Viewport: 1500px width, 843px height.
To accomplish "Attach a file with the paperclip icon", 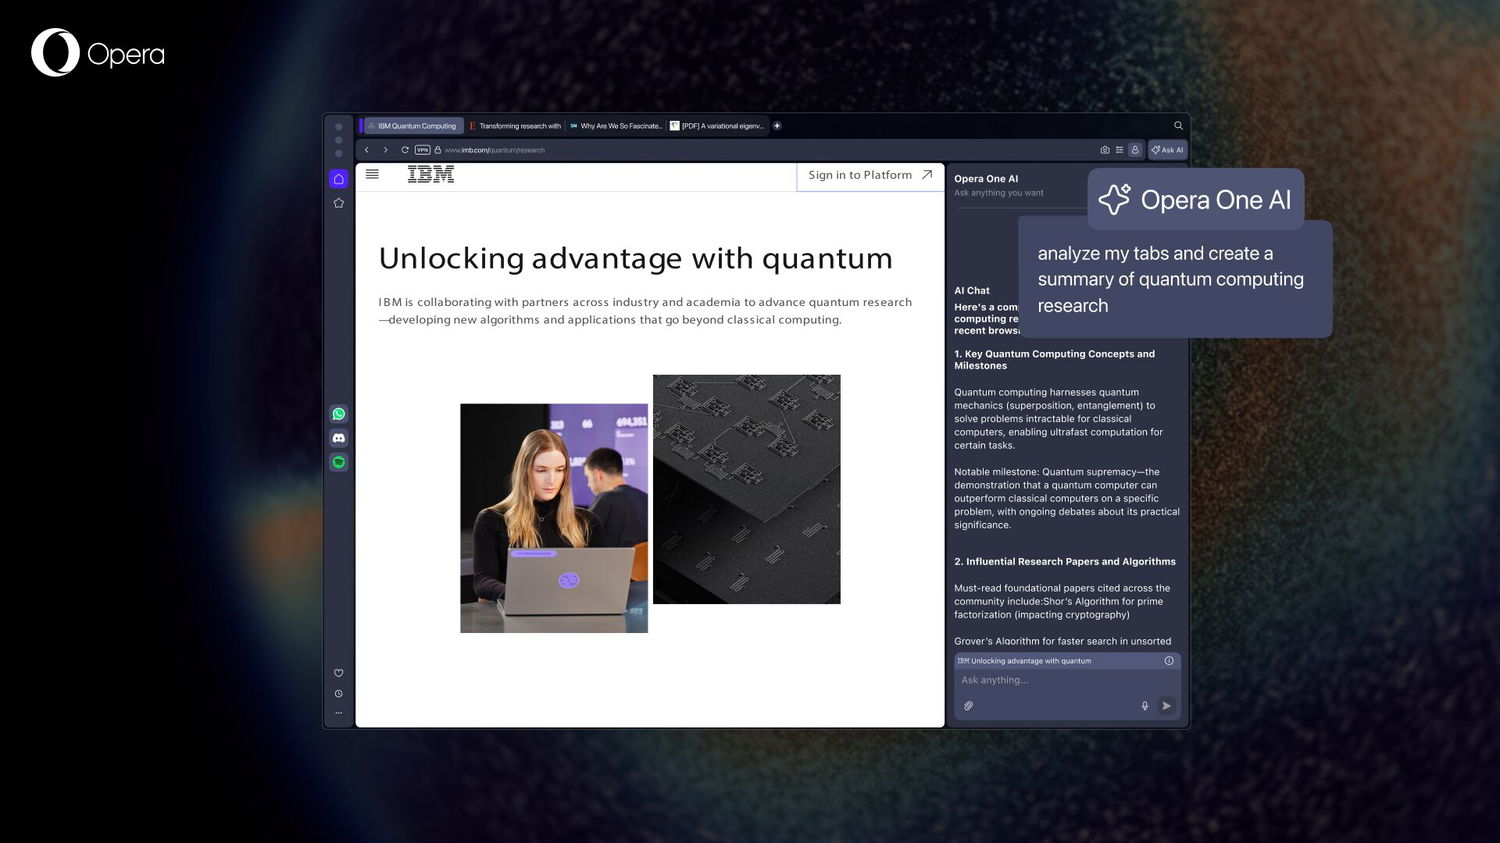I will [968, 706].
